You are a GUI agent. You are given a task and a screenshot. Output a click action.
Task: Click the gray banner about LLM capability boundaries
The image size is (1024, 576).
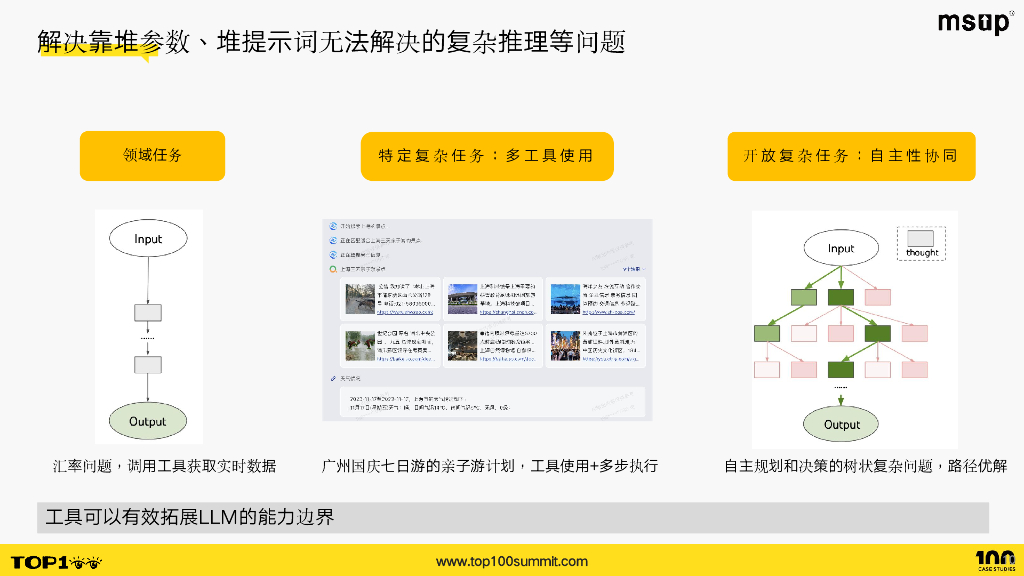512,516
